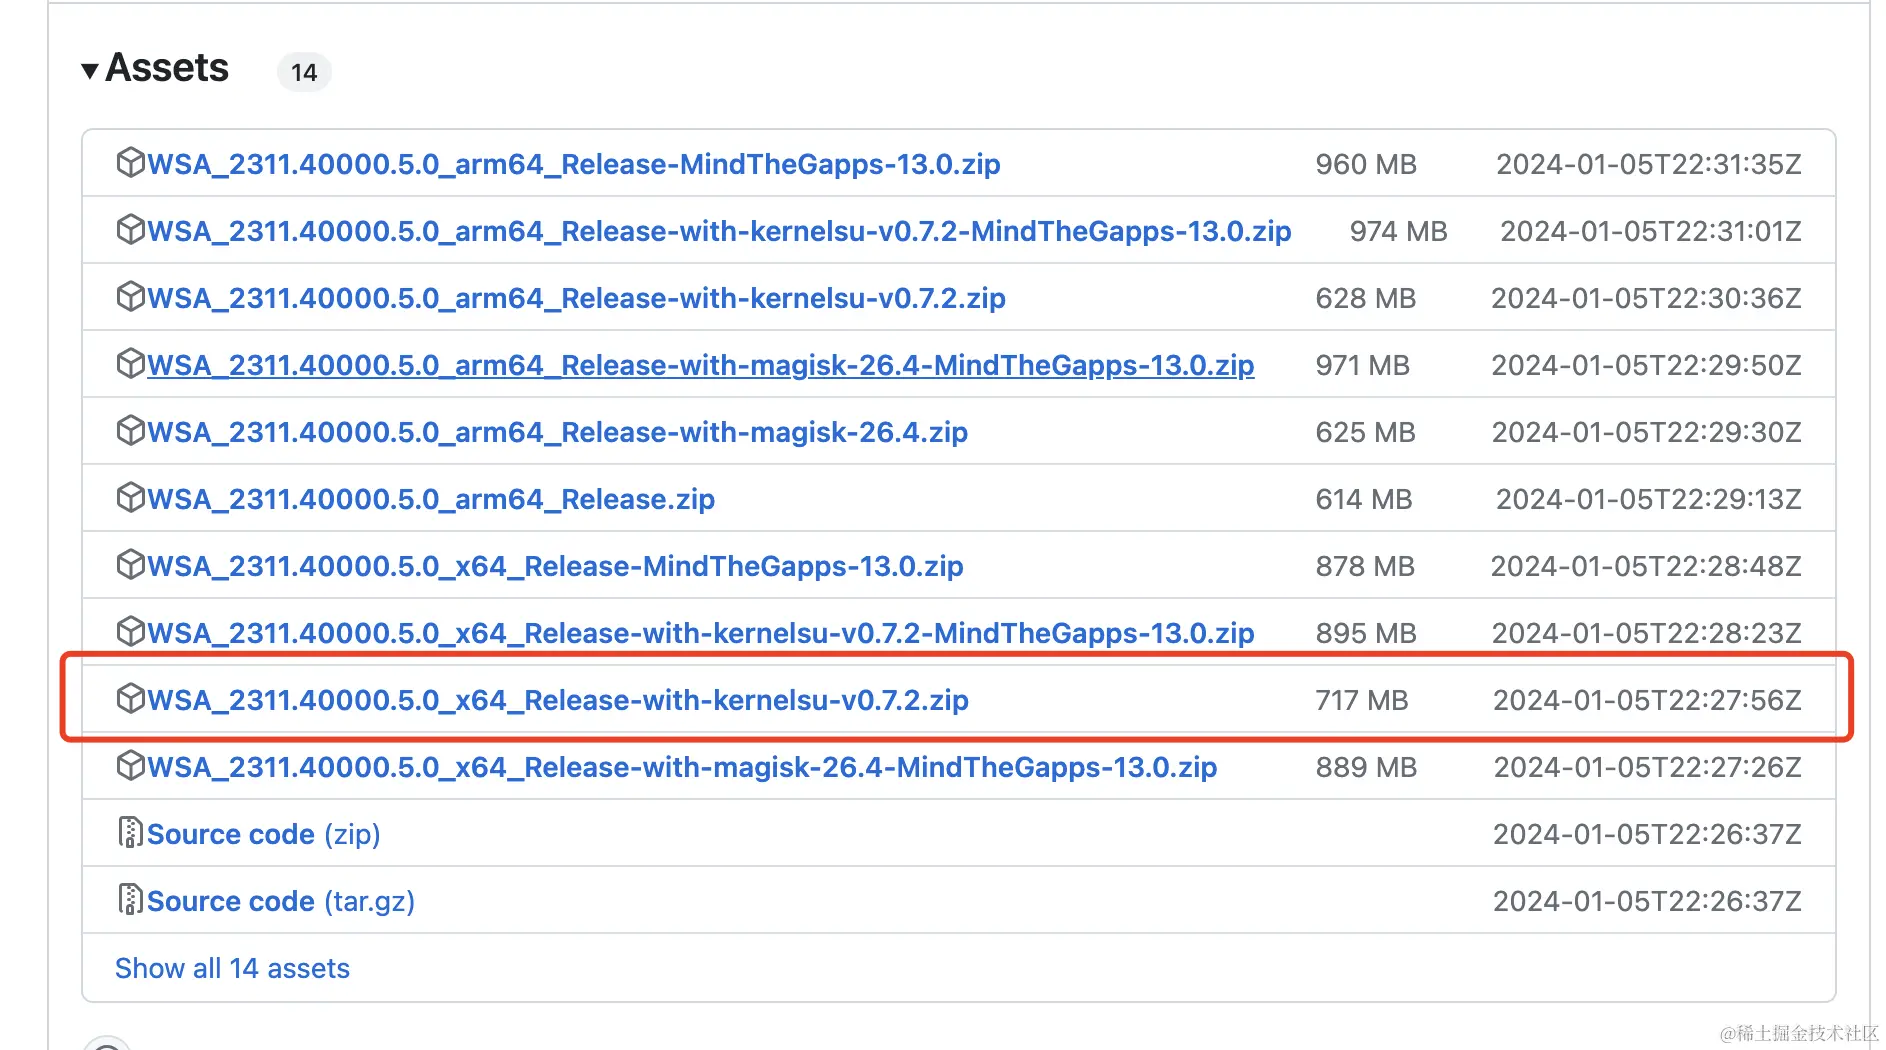
Task: Open Source code (tar.gz) link
Action: (281, 901)
